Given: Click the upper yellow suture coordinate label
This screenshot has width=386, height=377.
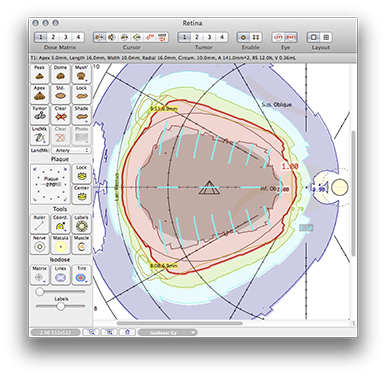Looking at the screenshot, I should coord(164,109).
